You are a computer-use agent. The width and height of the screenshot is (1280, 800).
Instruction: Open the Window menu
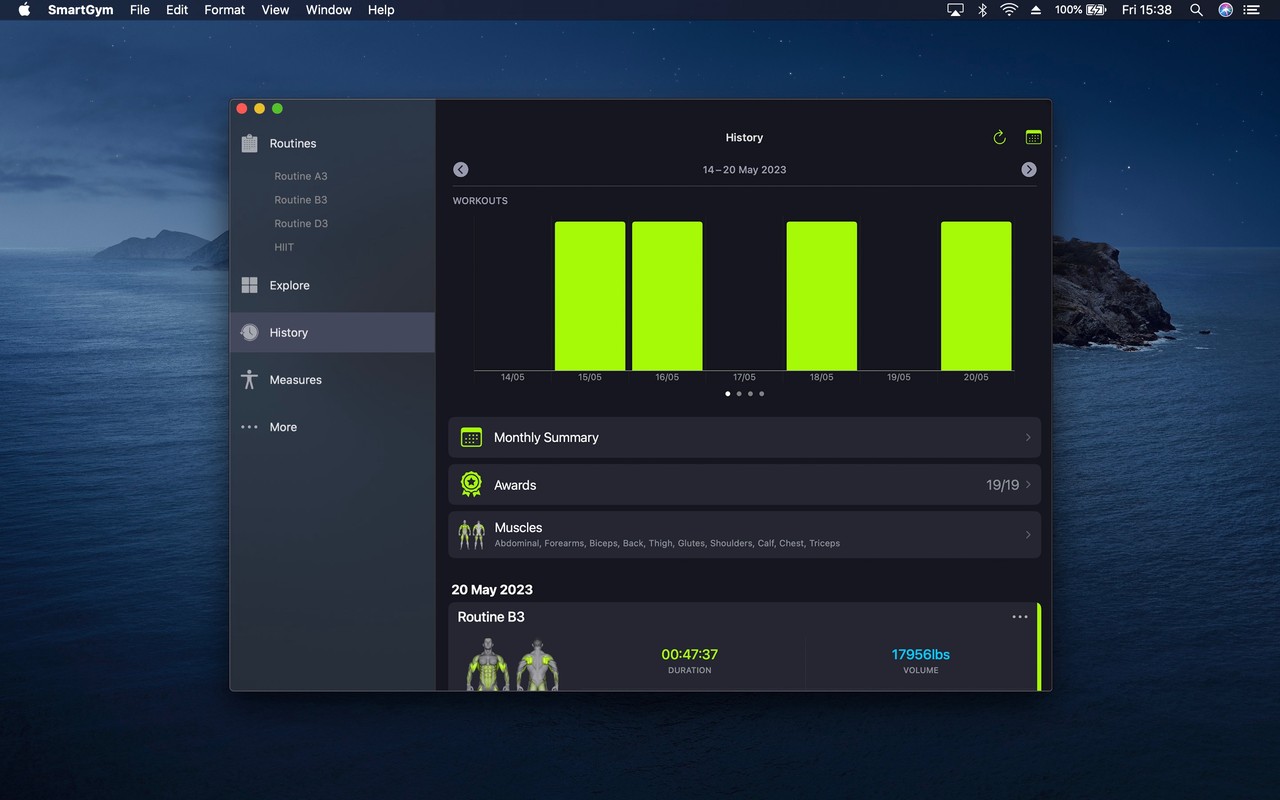[329, 10]
